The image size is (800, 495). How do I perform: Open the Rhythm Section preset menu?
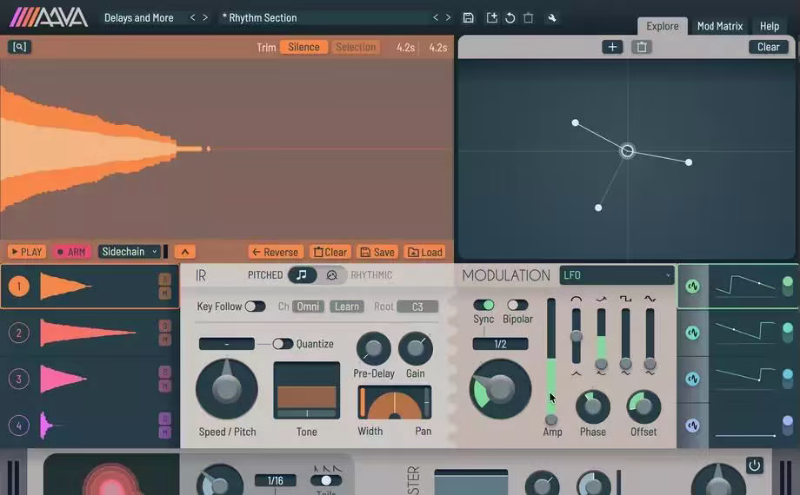point(325,18)
